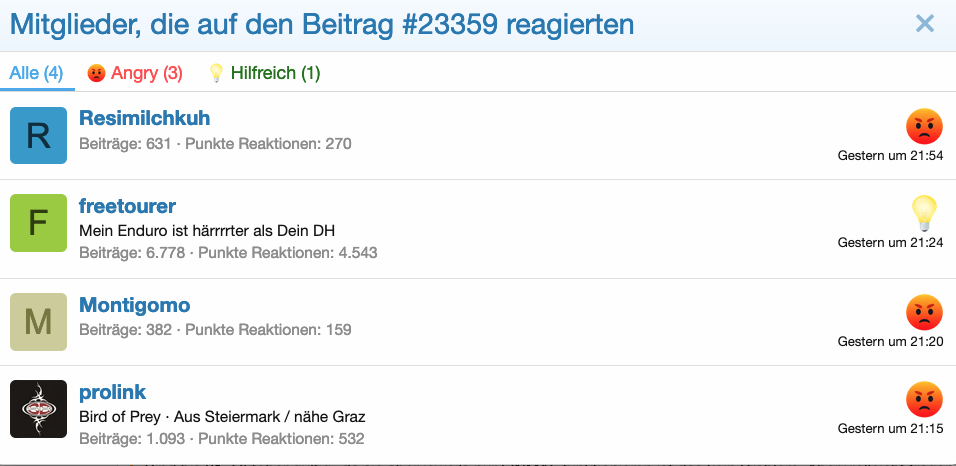Switch to the Alle (4) tab
The width and height of the screenshot is (956, 466).
pyautogui.click(x=36, y=73)
